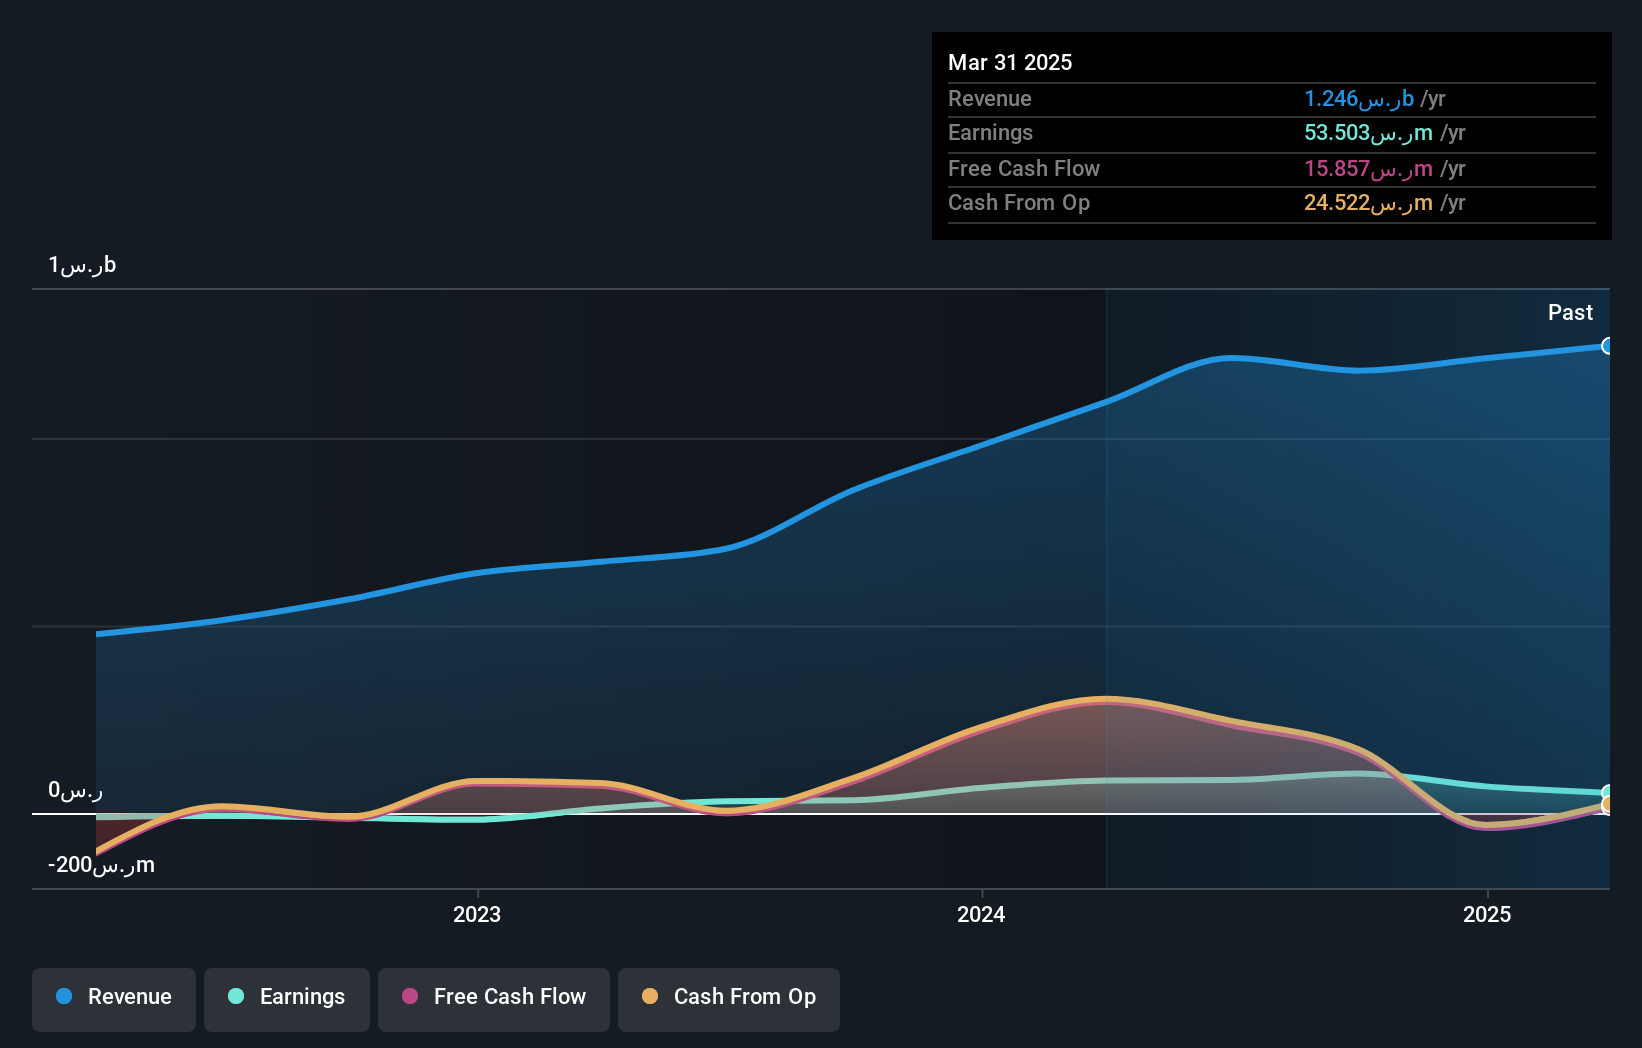Image resolution: width=1642 pixels, height=1048 pixels.
Task: Toggle the Cash From Op legend button
Action: (x=729, y=999)
